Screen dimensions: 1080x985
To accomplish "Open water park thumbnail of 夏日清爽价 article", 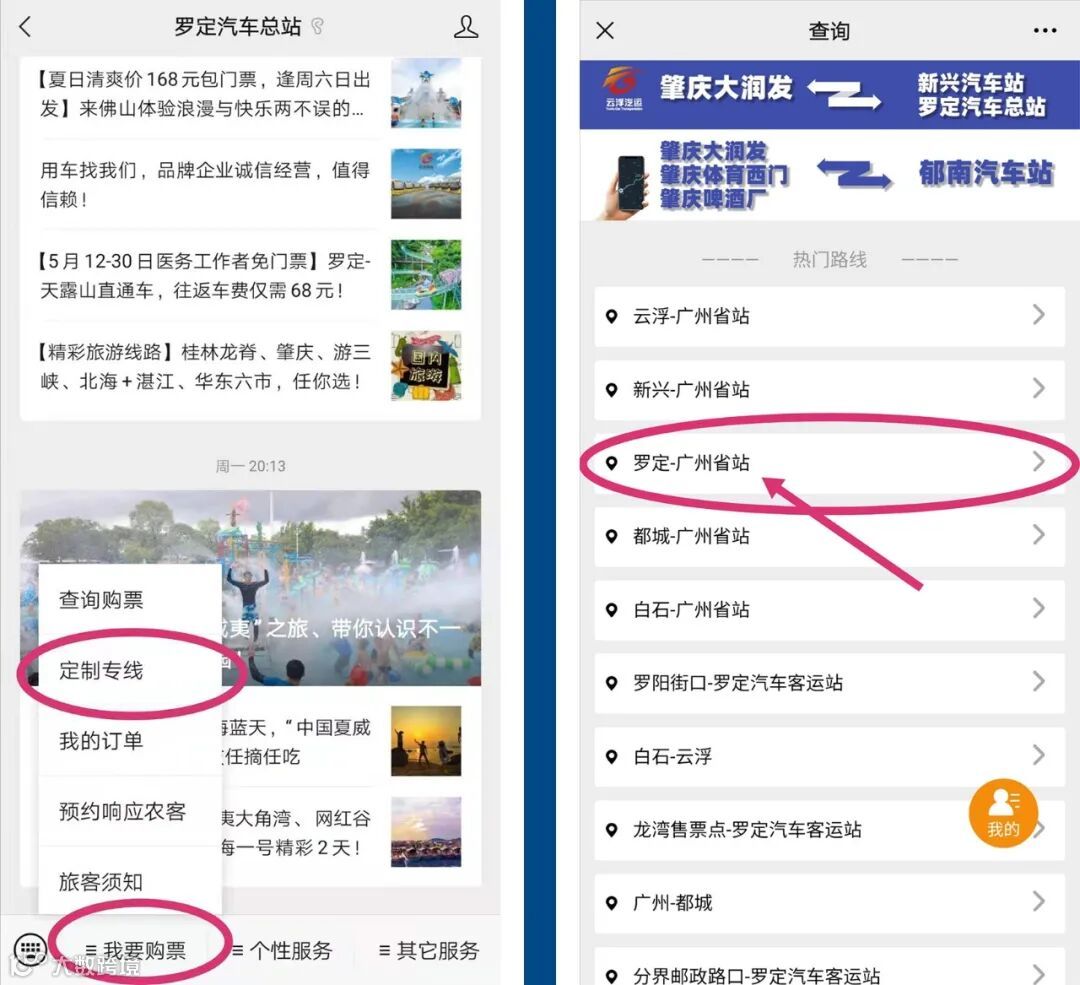I will (x=426, y=93).
